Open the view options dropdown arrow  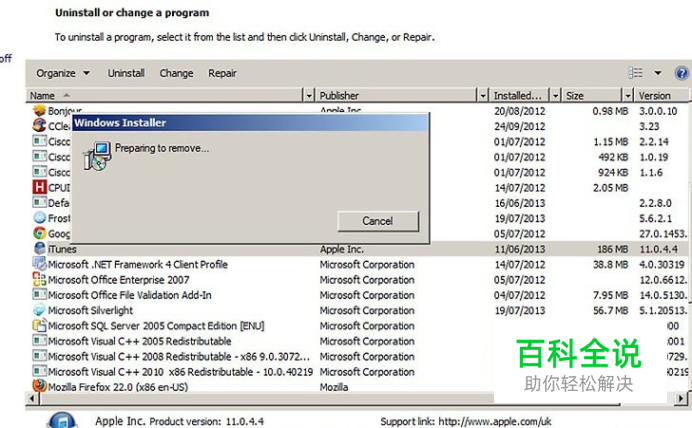[658, 73]
